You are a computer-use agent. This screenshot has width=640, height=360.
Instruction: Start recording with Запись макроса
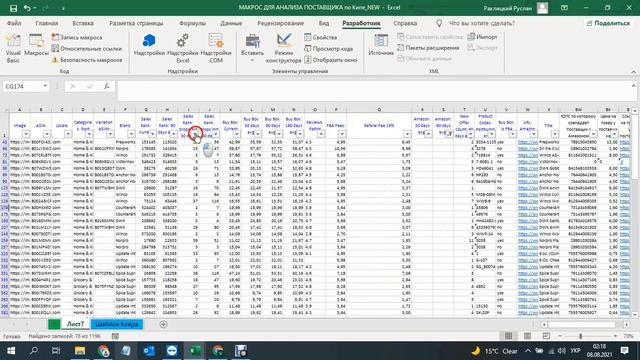(x=77, y=37)
